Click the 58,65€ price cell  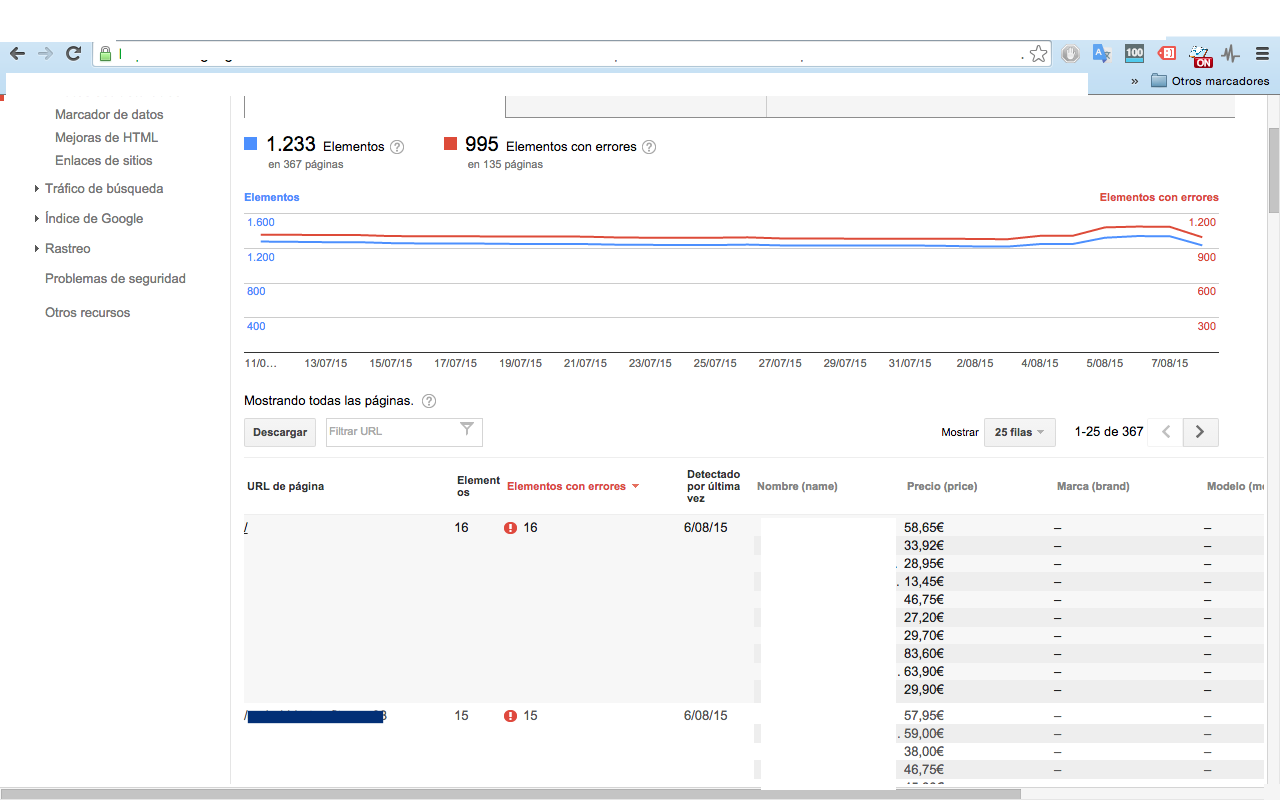click(x=924, y=526)
